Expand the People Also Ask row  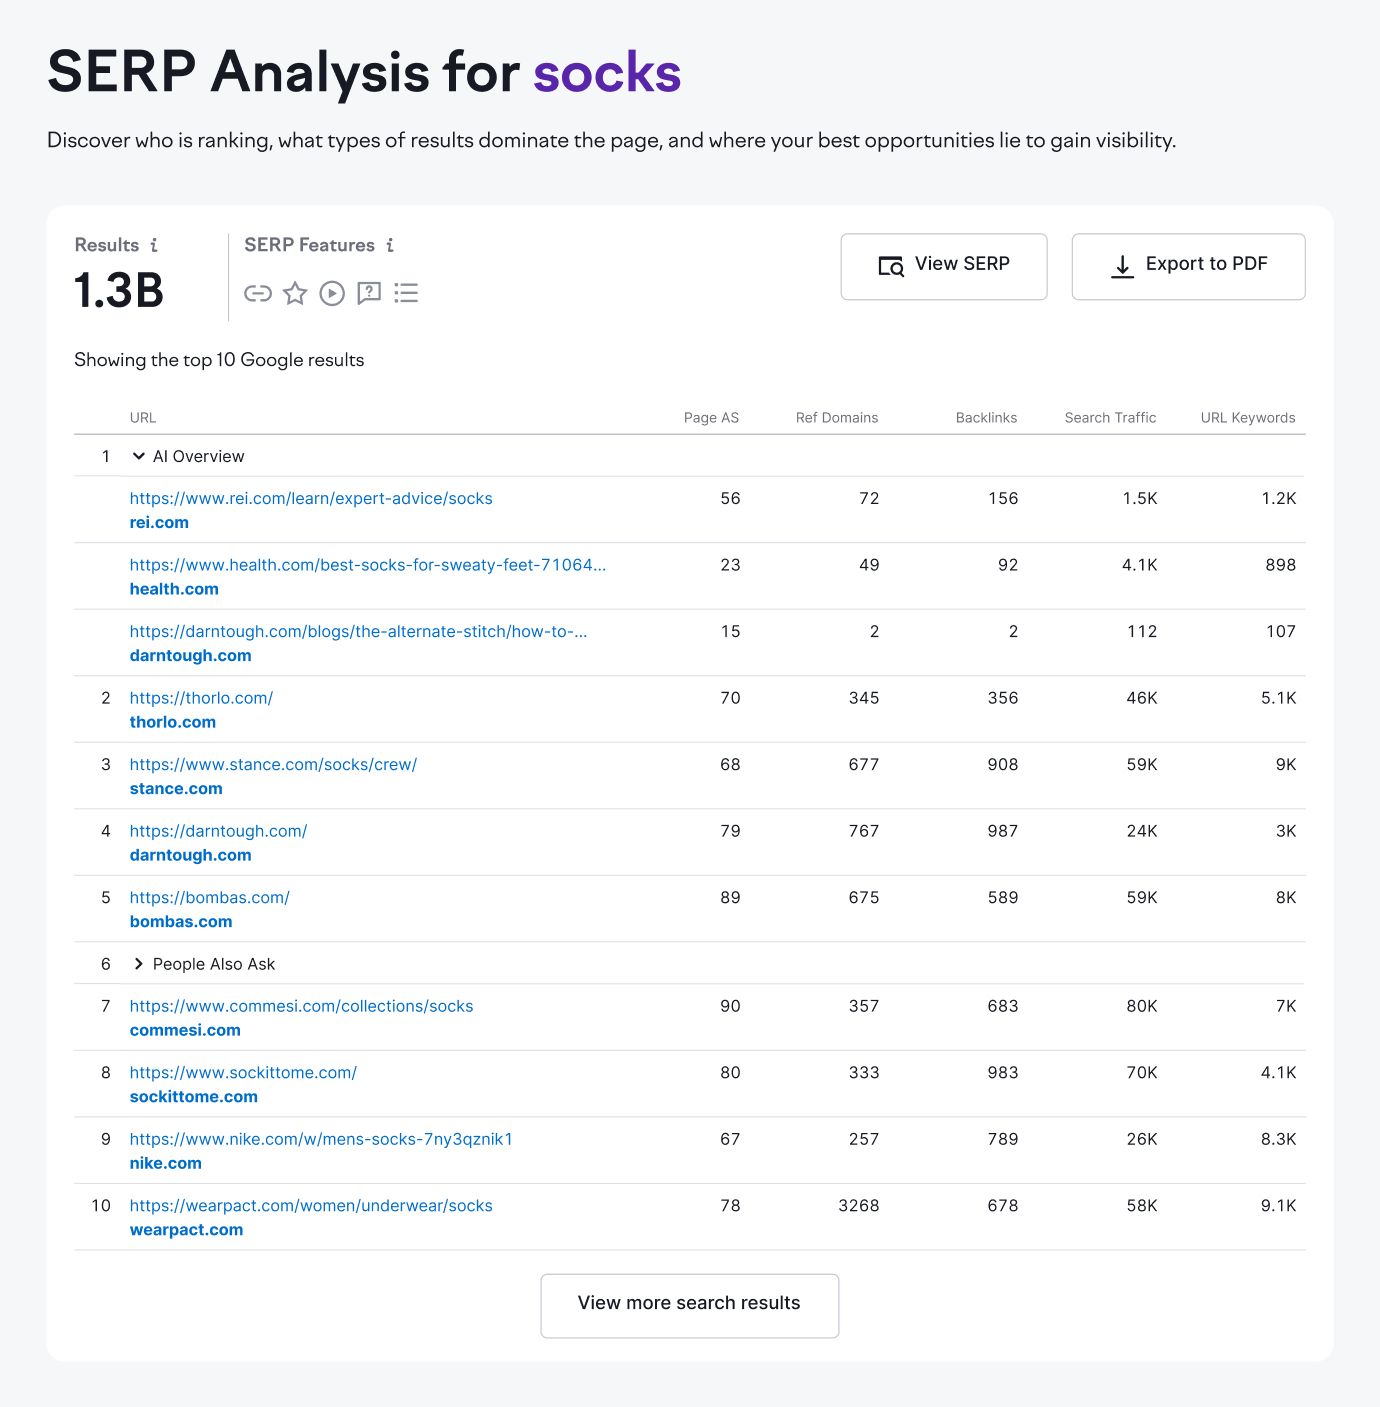138,963
